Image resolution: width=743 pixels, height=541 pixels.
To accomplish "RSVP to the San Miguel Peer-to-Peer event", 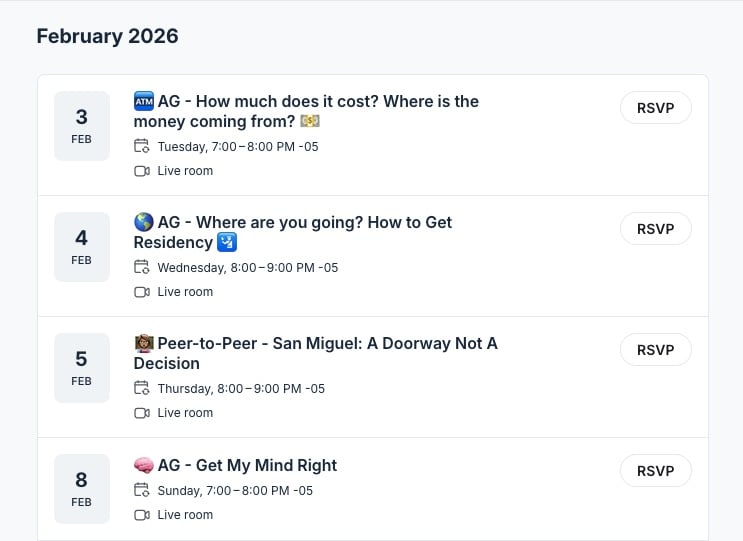I will [655, 350].
